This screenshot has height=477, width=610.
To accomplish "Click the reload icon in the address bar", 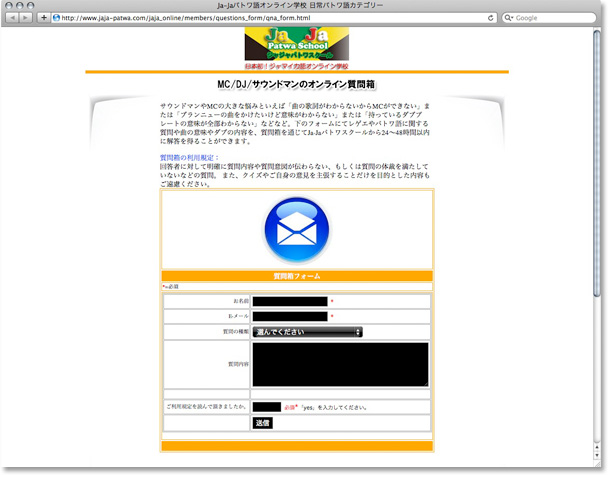I will [491, 18].
